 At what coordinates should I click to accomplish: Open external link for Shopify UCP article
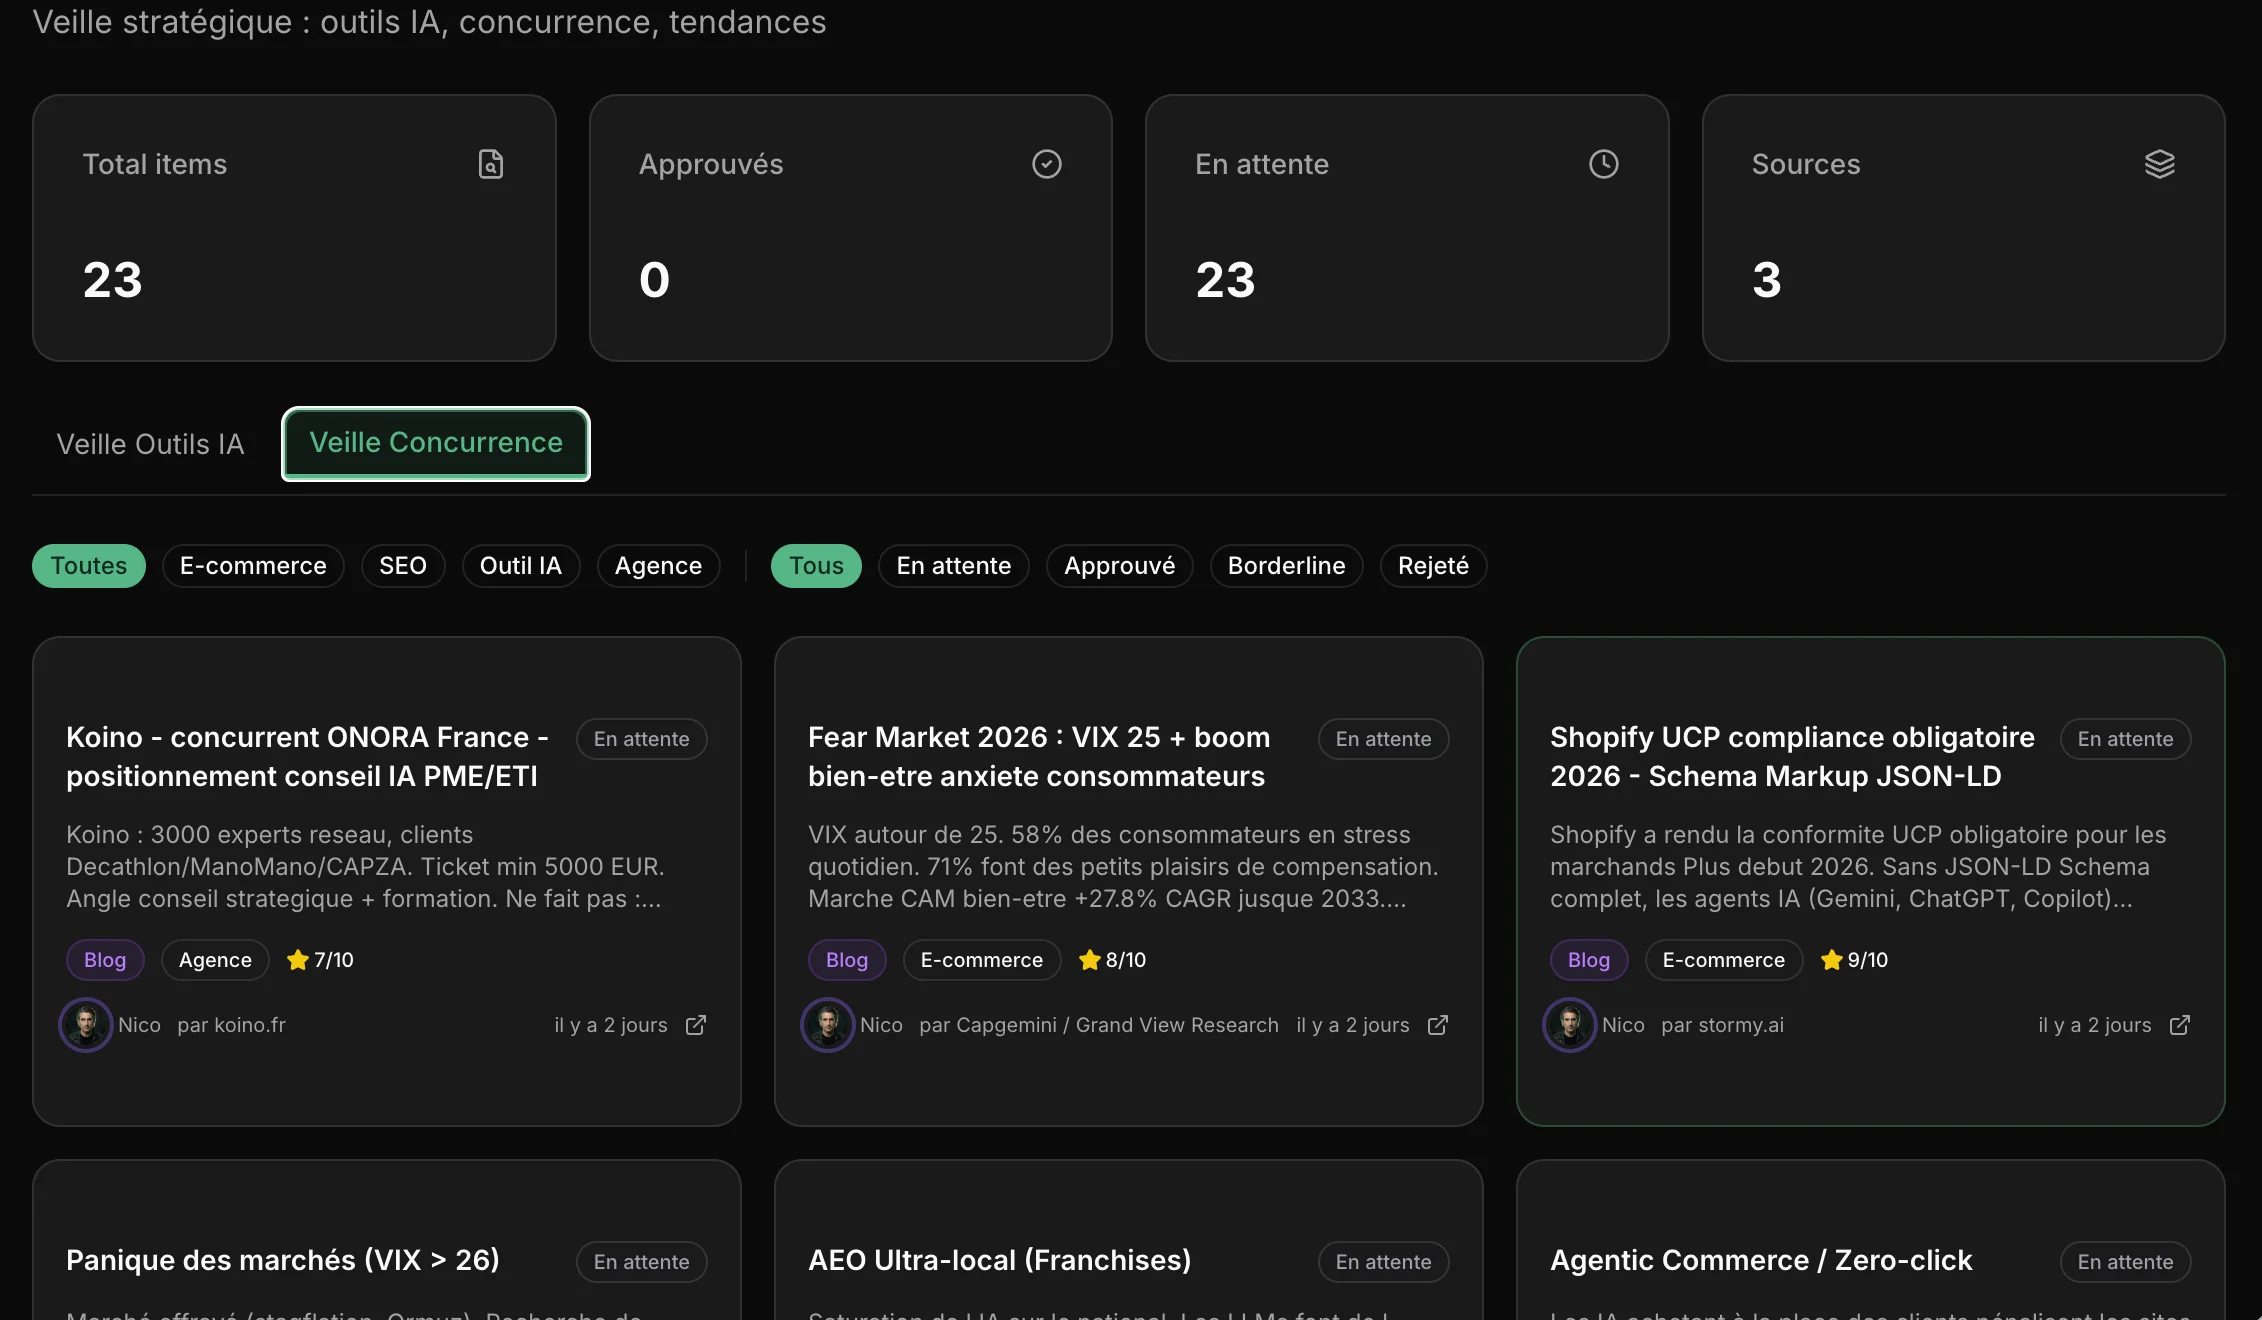[2179, 1025]
